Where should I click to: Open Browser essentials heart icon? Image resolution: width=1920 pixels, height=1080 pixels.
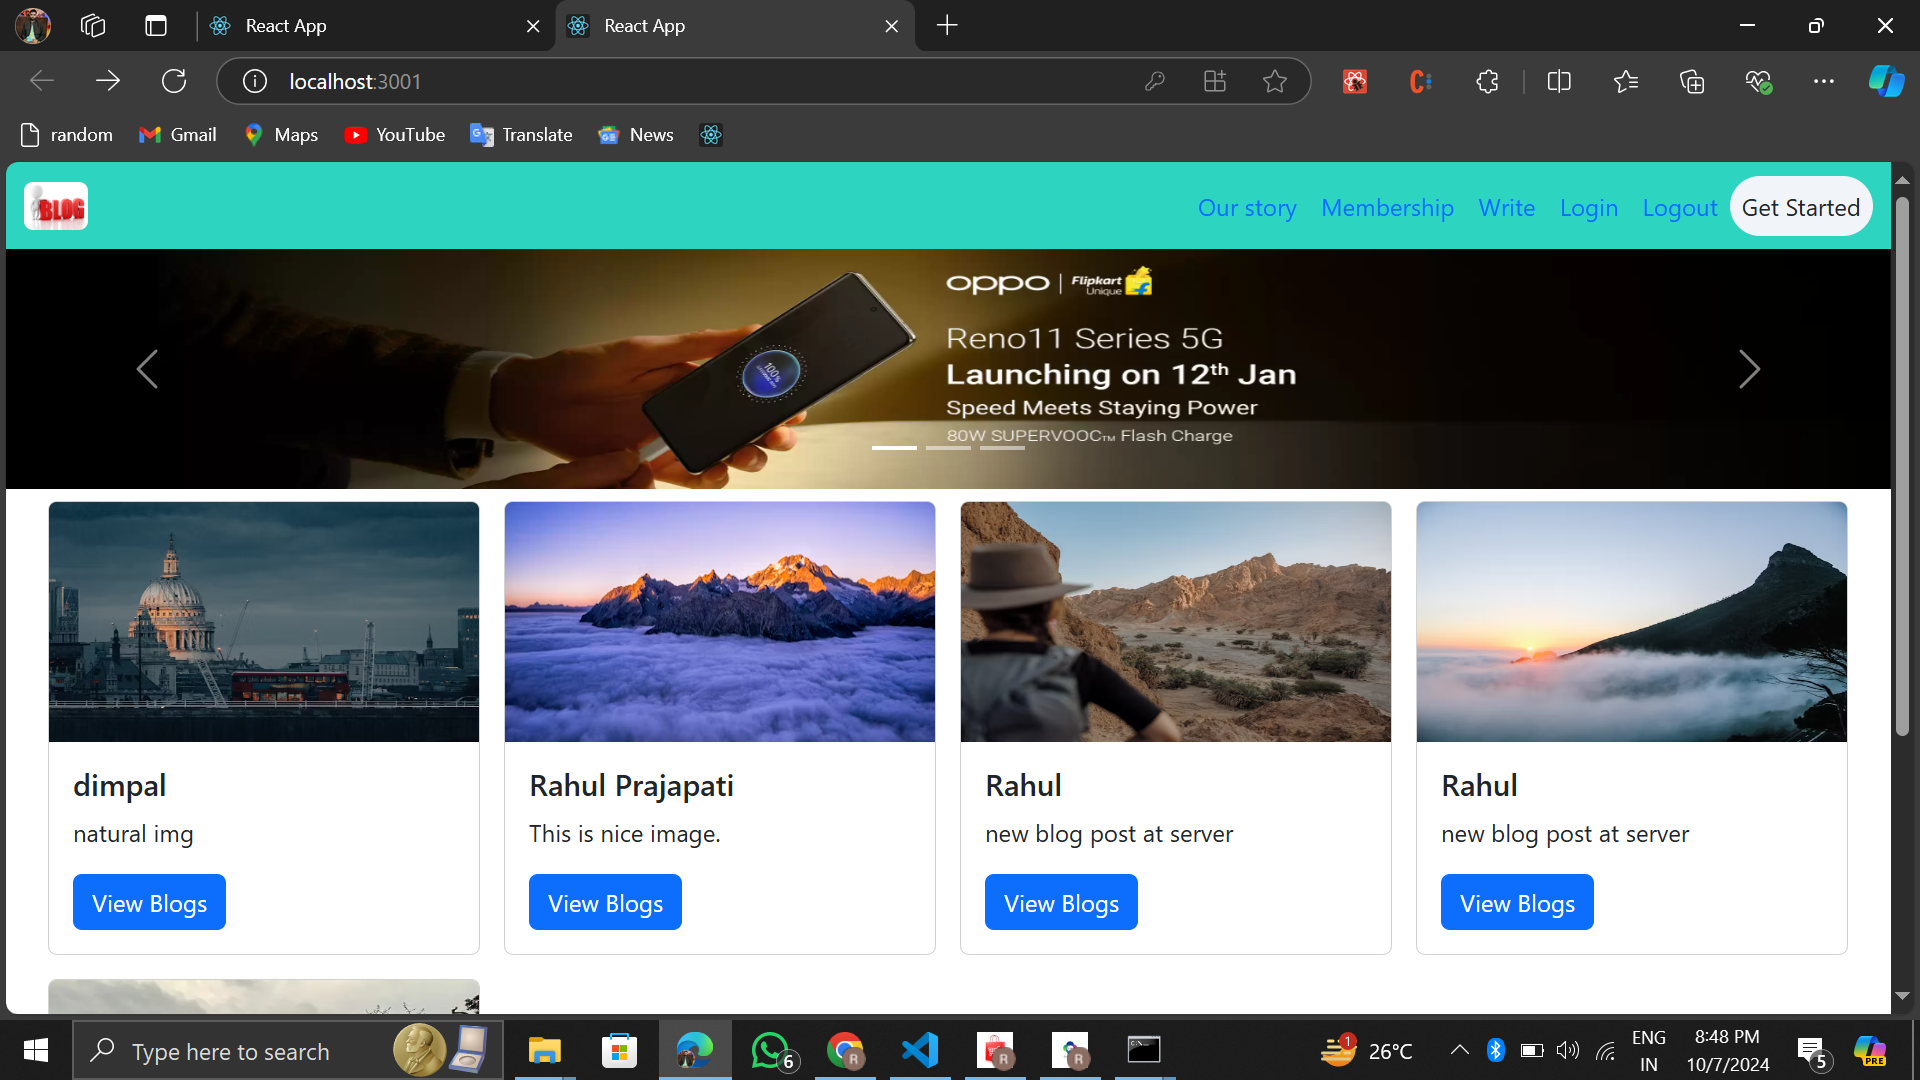[x=1759, y=81]
